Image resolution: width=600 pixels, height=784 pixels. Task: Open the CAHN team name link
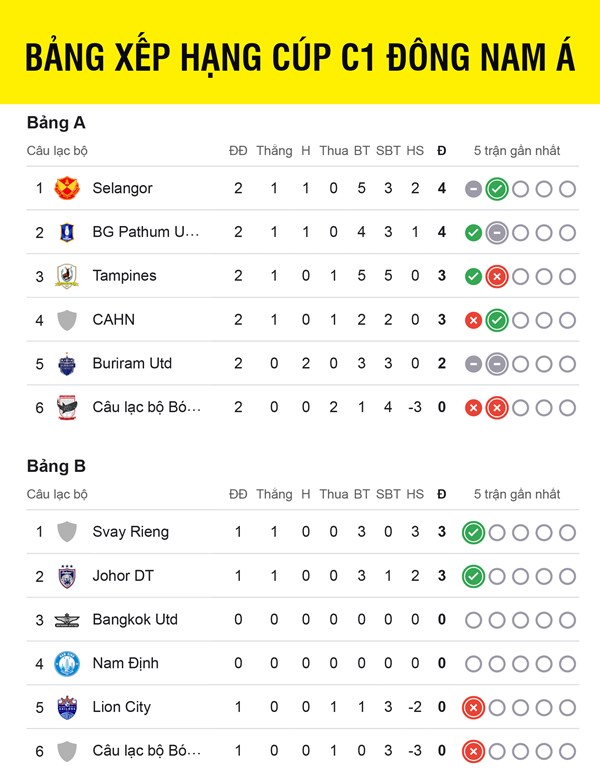[x=113, y=320]
